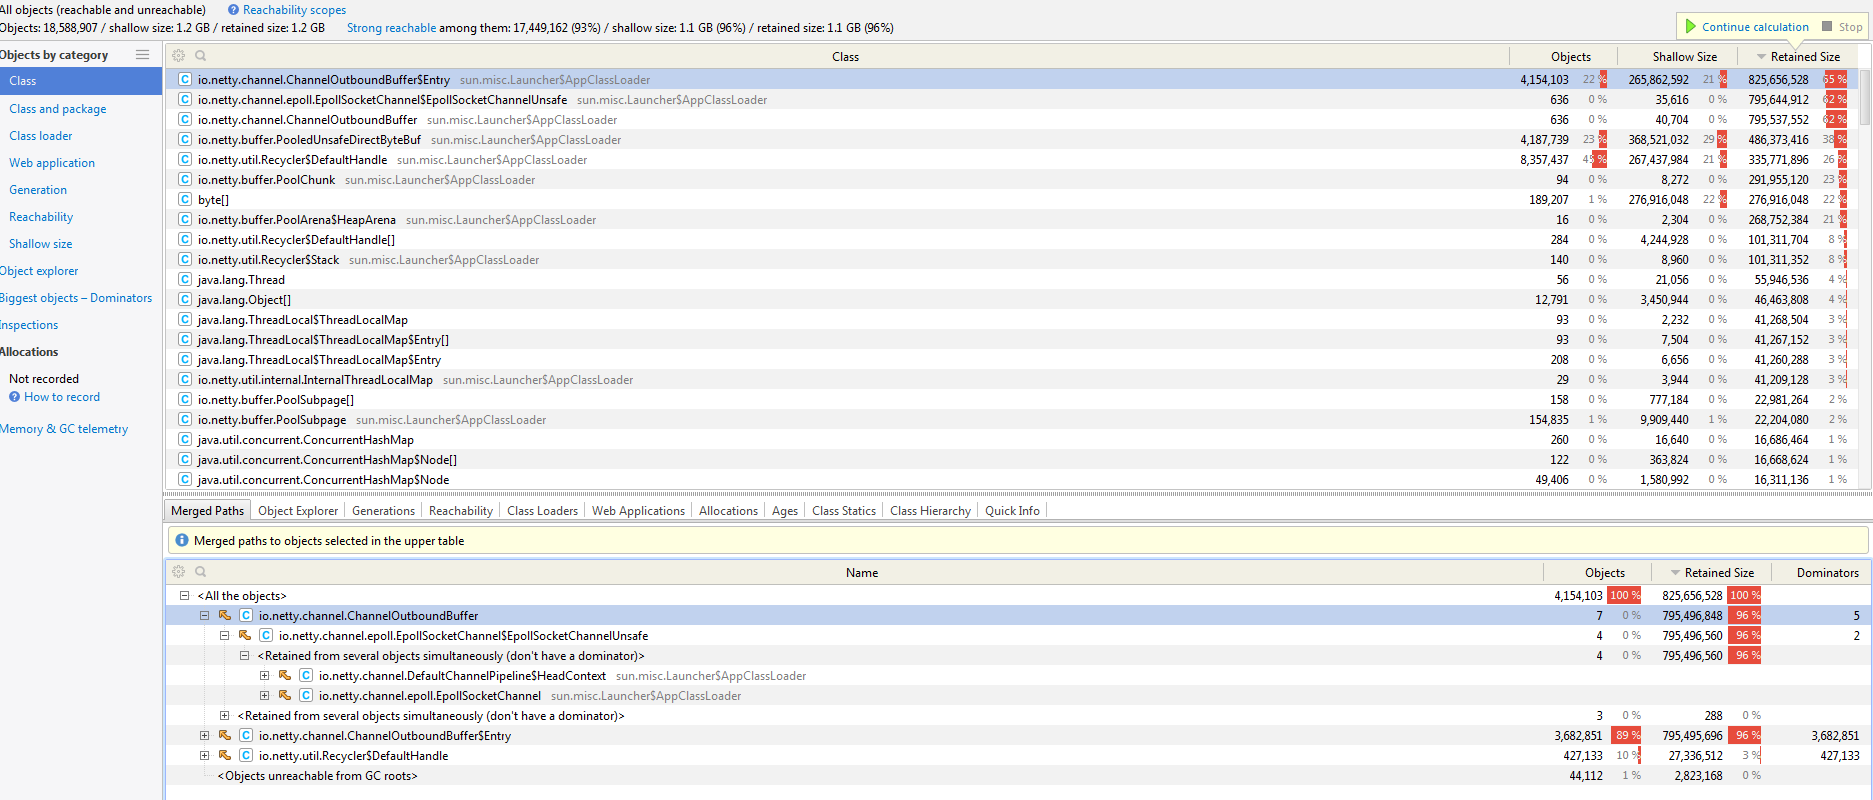This screenshot has width=1873, height=800.
Task: Open the Class Statics tab
Action: [x=844, y=511]
